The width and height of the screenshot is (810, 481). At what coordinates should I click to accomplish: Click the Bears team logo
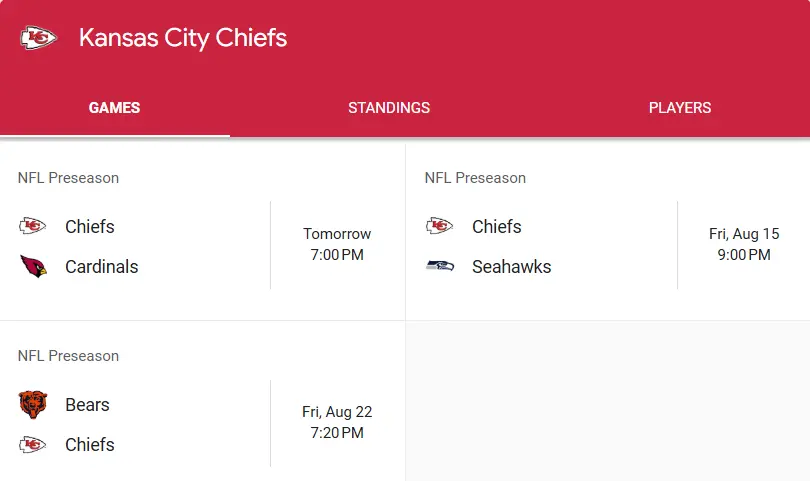pyautogui.click(x=33, y=405)
